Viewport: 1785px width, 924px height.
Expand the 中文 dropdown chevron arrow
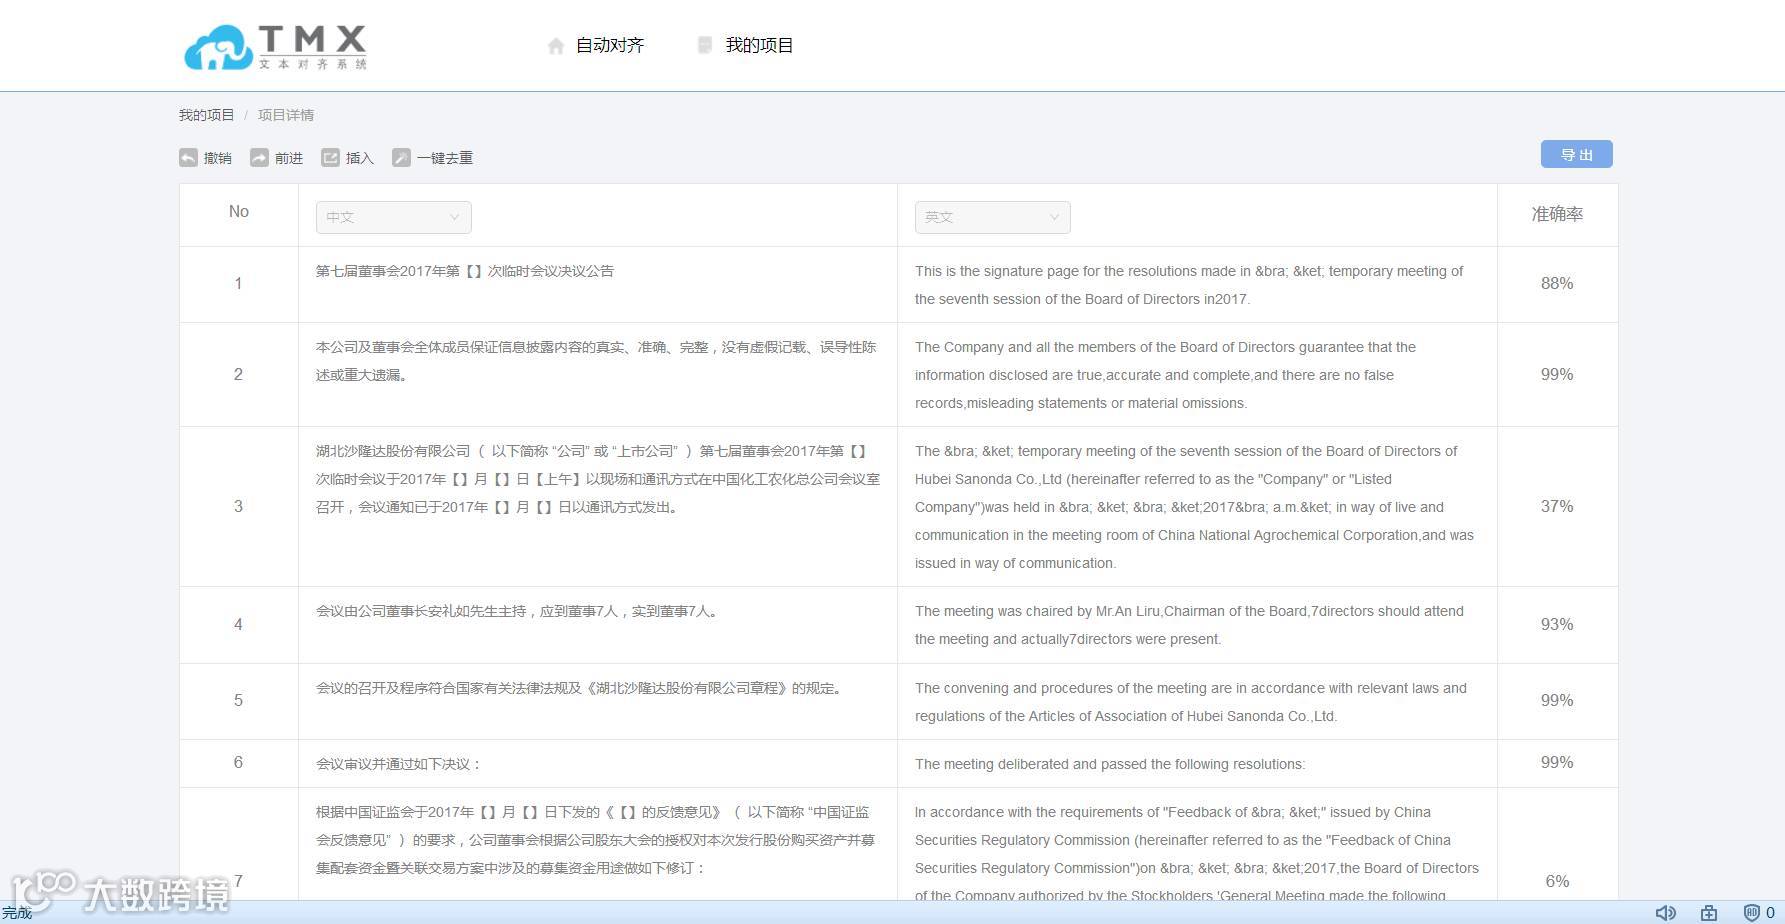454,217
